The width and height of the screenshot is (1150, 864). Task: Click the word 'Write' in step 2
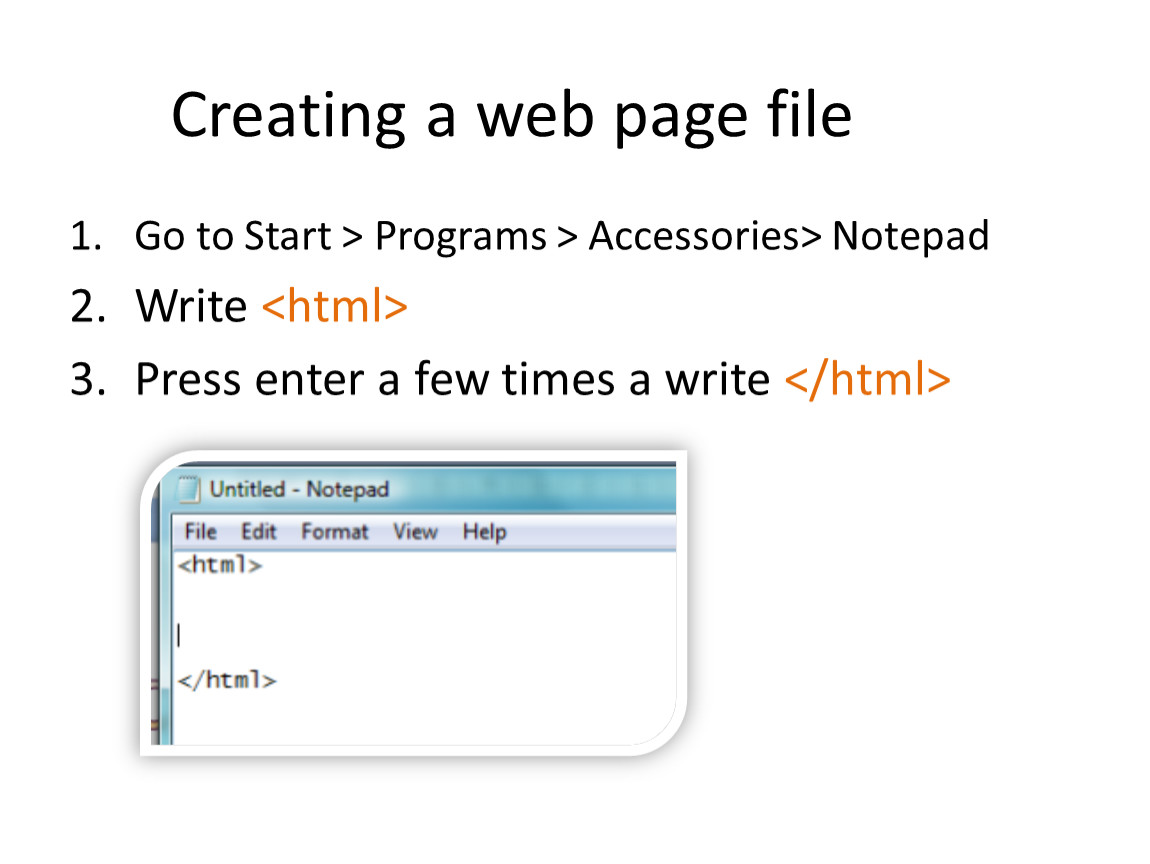pos(191,306)
